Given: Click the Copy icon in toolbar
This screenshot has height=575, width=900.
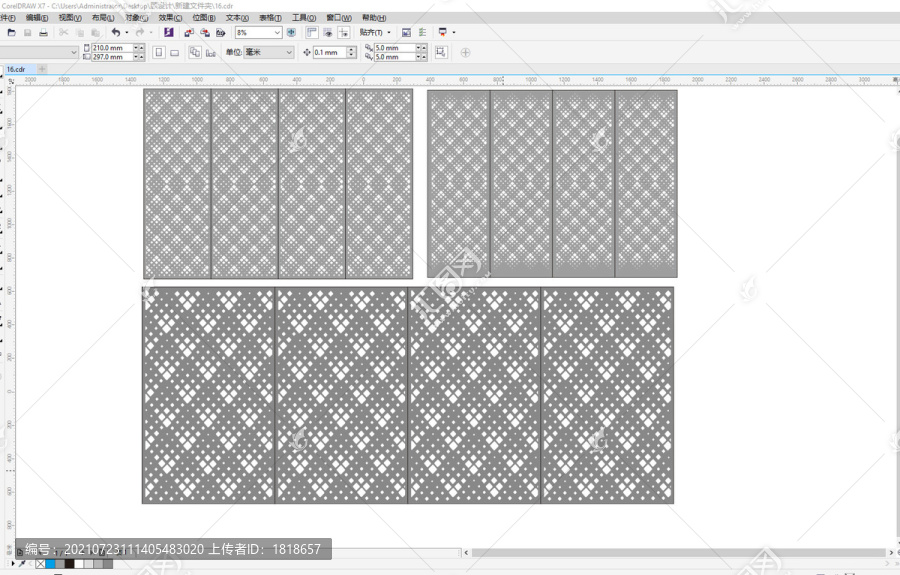Looking at the screenshot, I should (x=80, y=33).
